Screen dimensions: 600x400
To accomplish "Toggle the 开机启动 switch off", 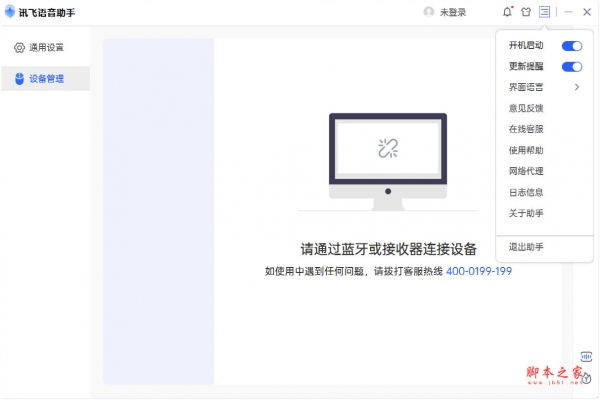I will click(572, 46).
